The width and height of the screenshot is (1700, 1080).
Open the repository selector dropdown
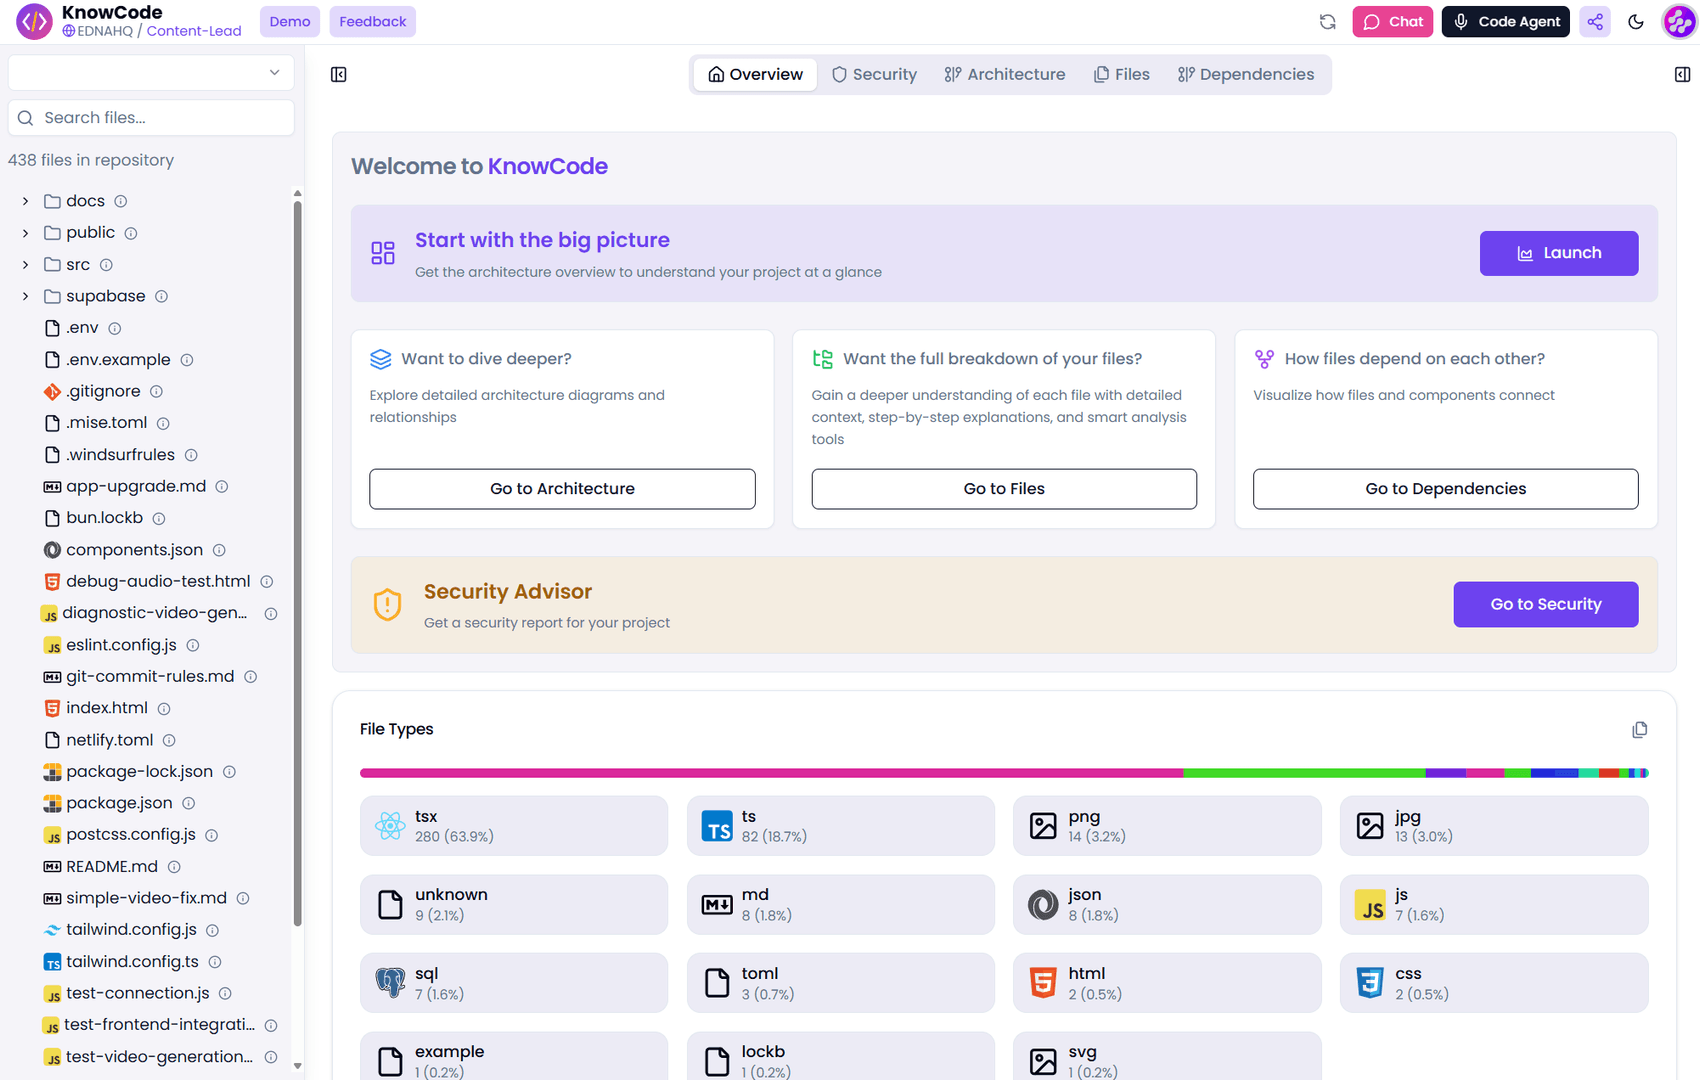pos(151,73)
